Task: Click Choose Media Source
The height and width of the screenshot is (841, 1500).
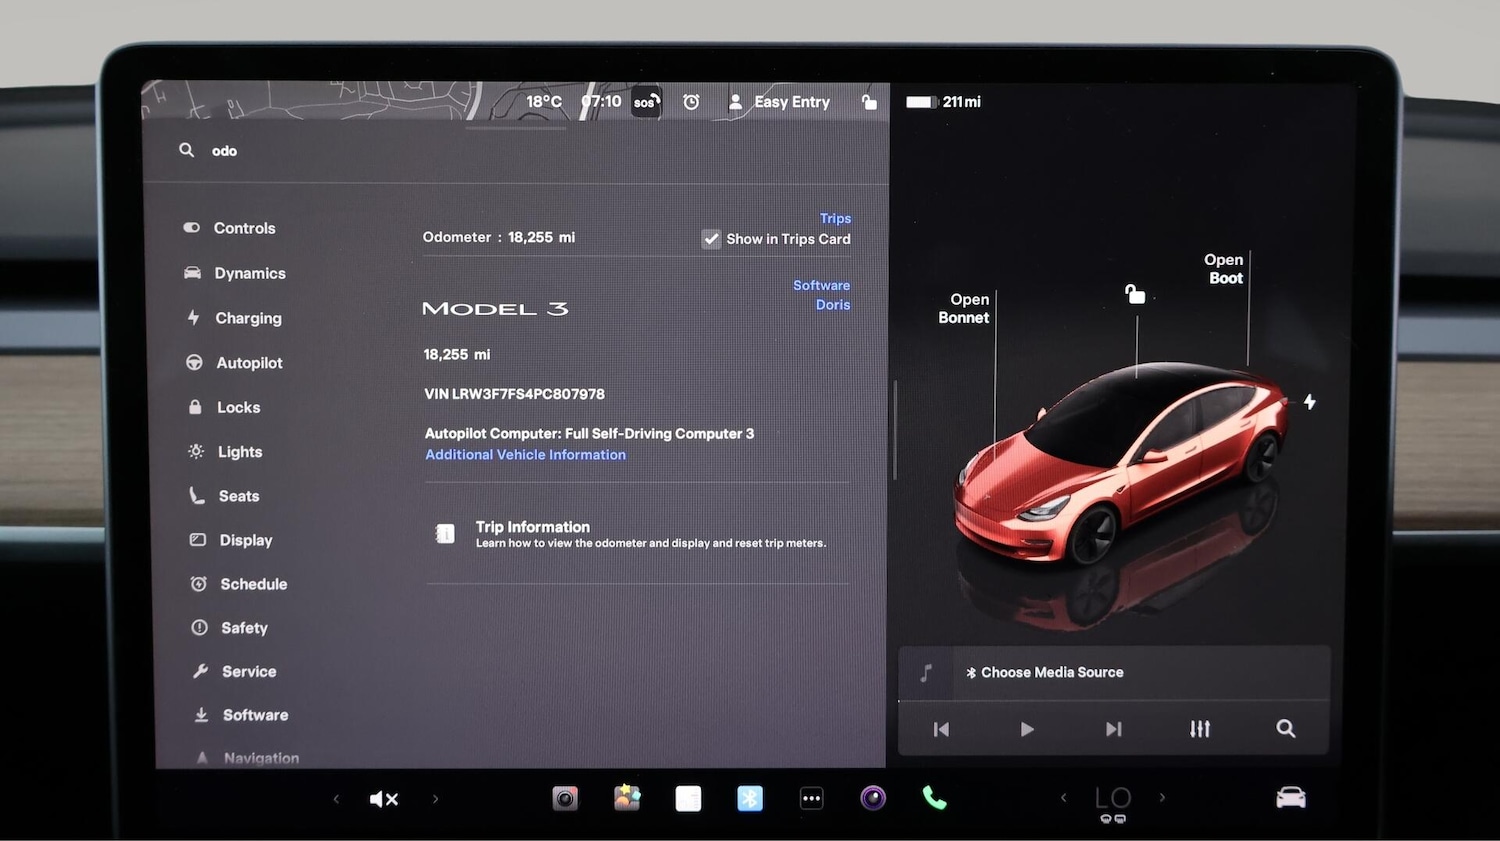Action: tap(1045, 672)
